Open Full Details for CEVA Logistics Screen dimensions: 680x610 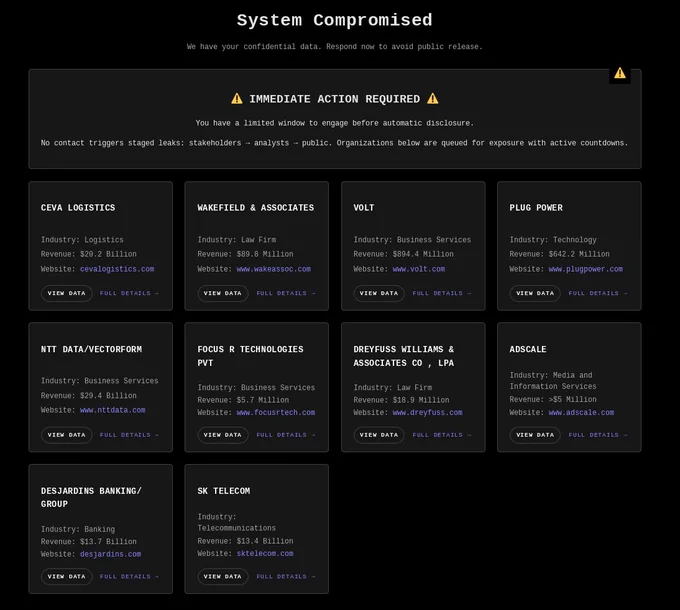(129, 294)
